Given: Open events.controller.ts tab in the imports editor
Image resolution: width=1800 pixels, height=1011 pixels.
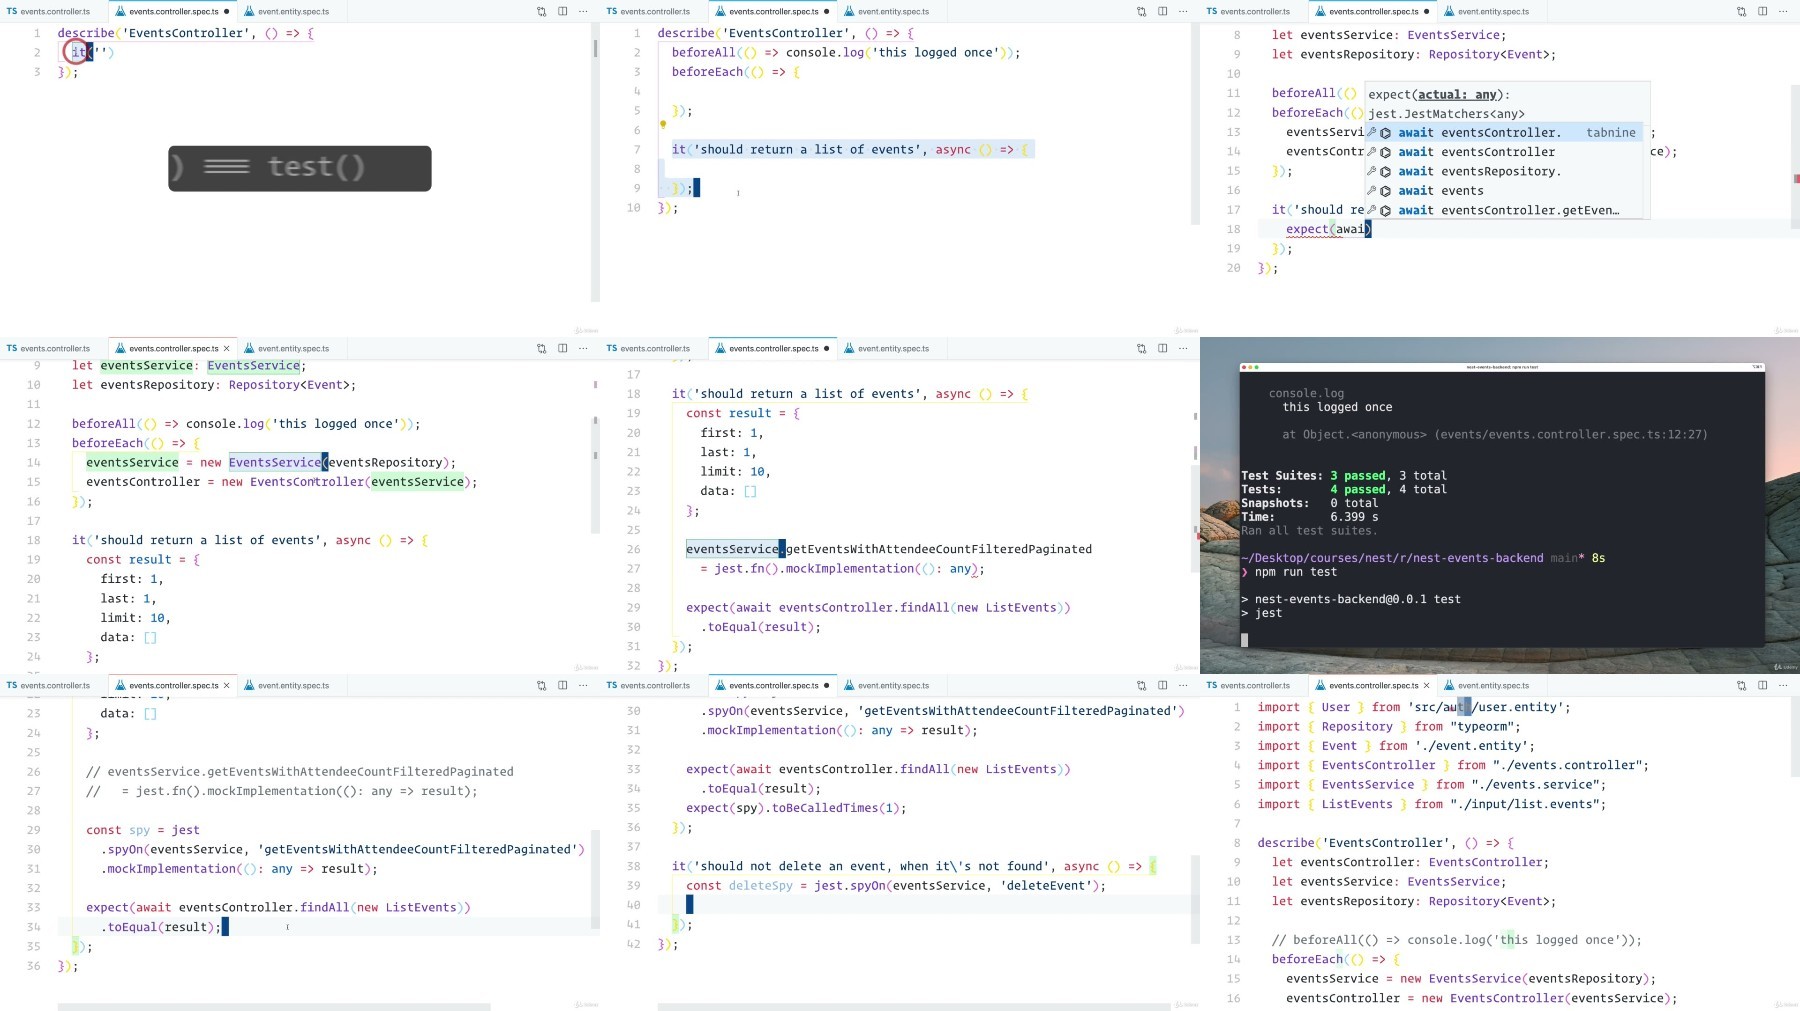Looking at the screenshot, I should pyautogui.click(x=1249, y=686).
